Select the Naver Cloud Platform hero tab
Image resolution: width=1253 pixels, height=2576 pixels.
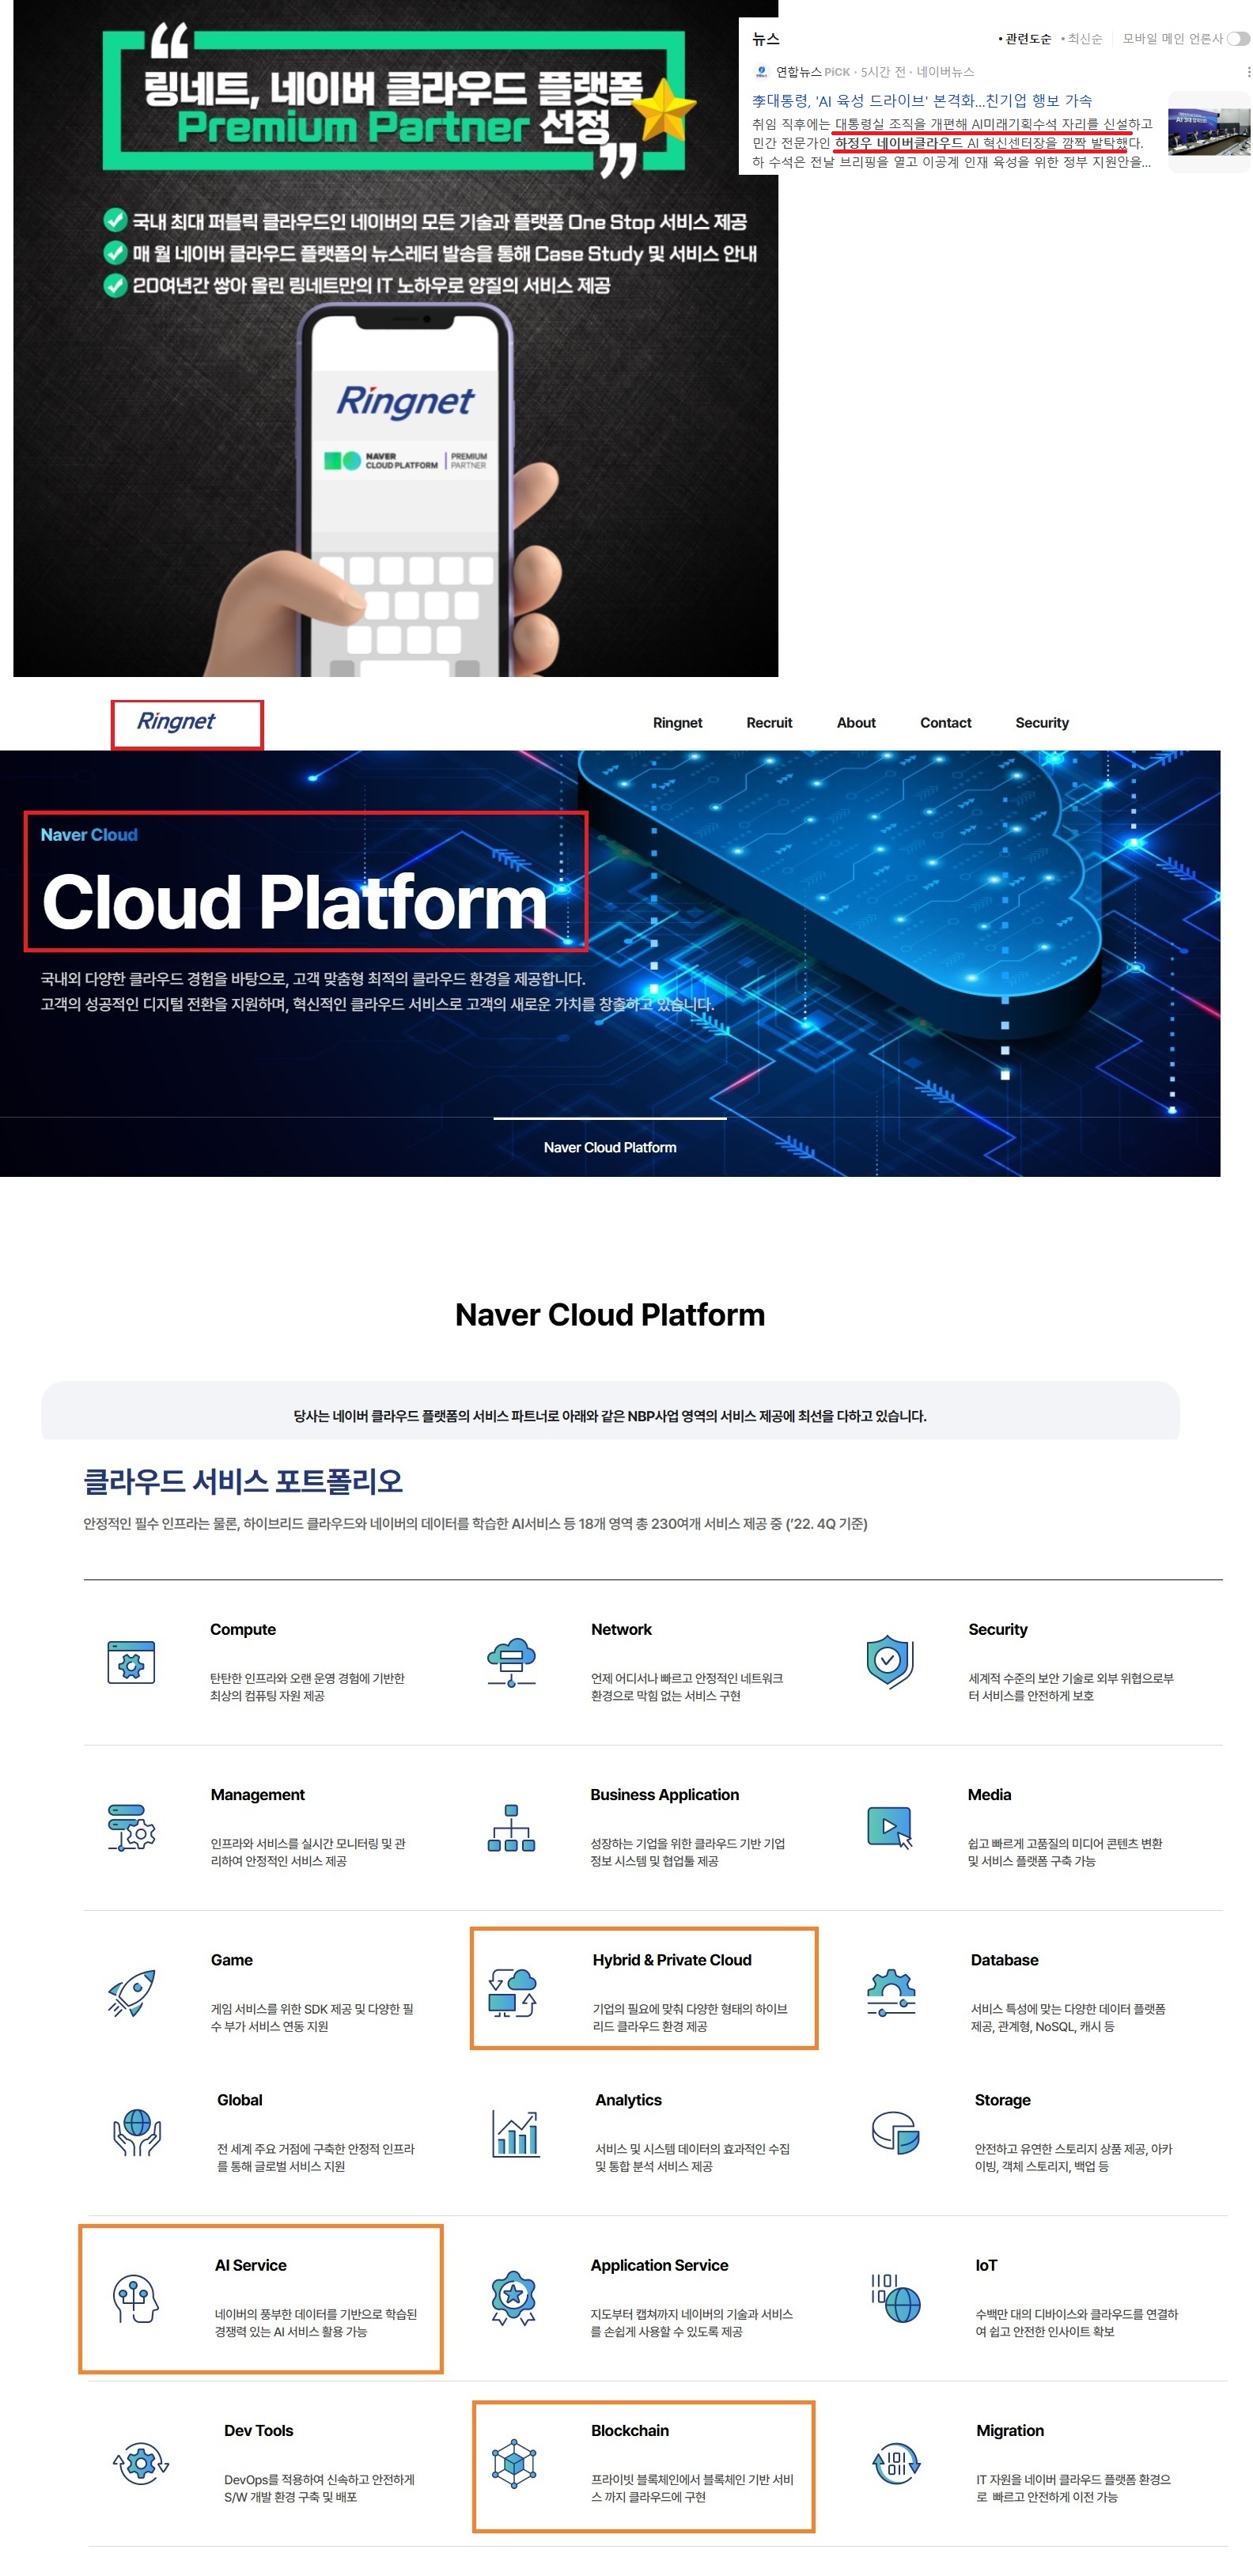point(609,1147)
